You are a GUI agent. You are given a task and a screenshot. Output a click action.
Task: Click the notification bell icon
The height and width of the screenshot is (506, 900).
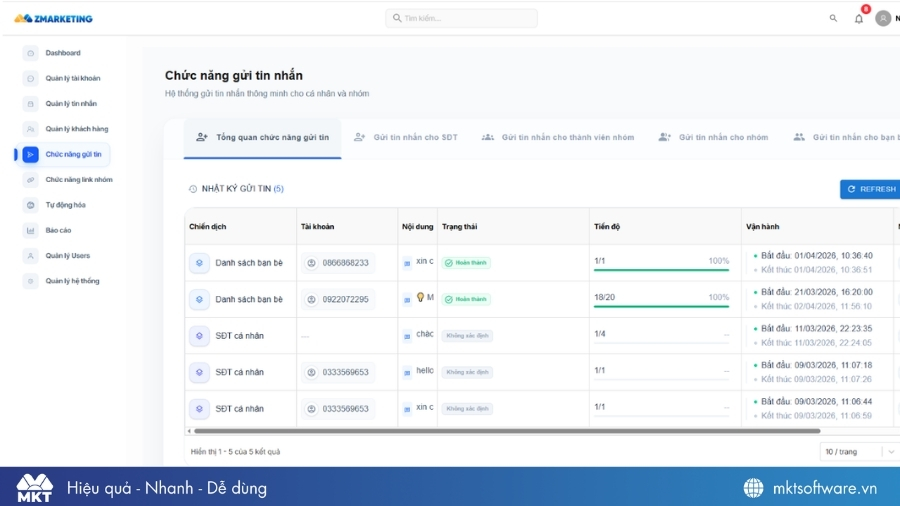[x=858, y=18]
